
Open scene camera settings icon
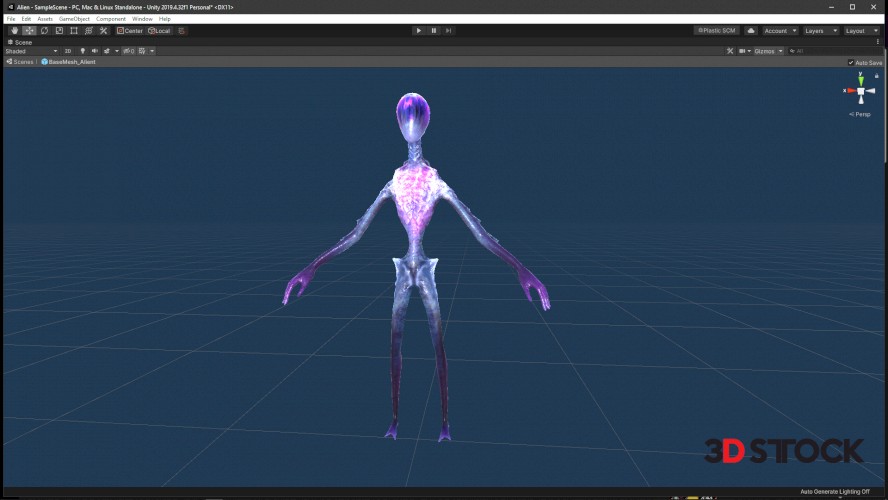pos(742,51)
